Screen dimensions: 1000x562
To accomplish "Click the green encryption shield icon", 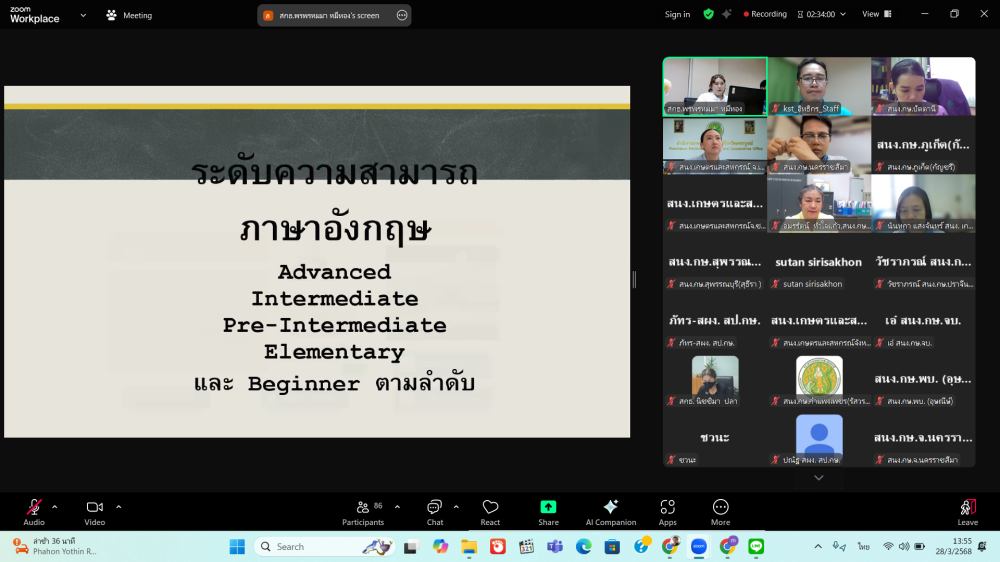I will point(709,14).
